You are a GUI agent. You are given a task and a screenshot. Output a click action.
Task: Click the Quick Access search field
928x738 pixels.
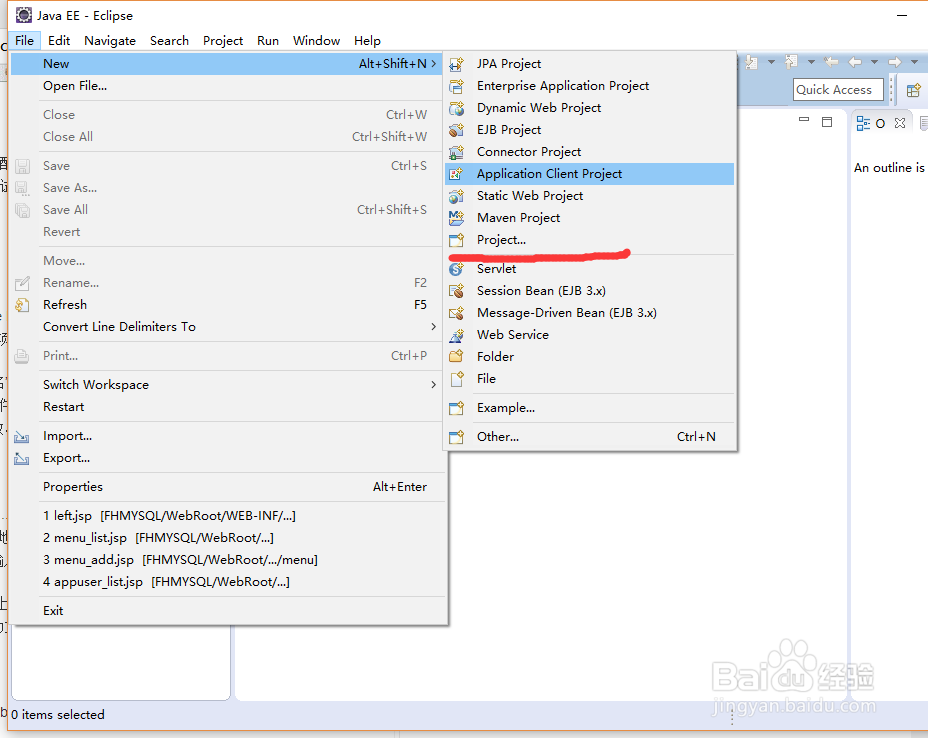pos(838,90)
